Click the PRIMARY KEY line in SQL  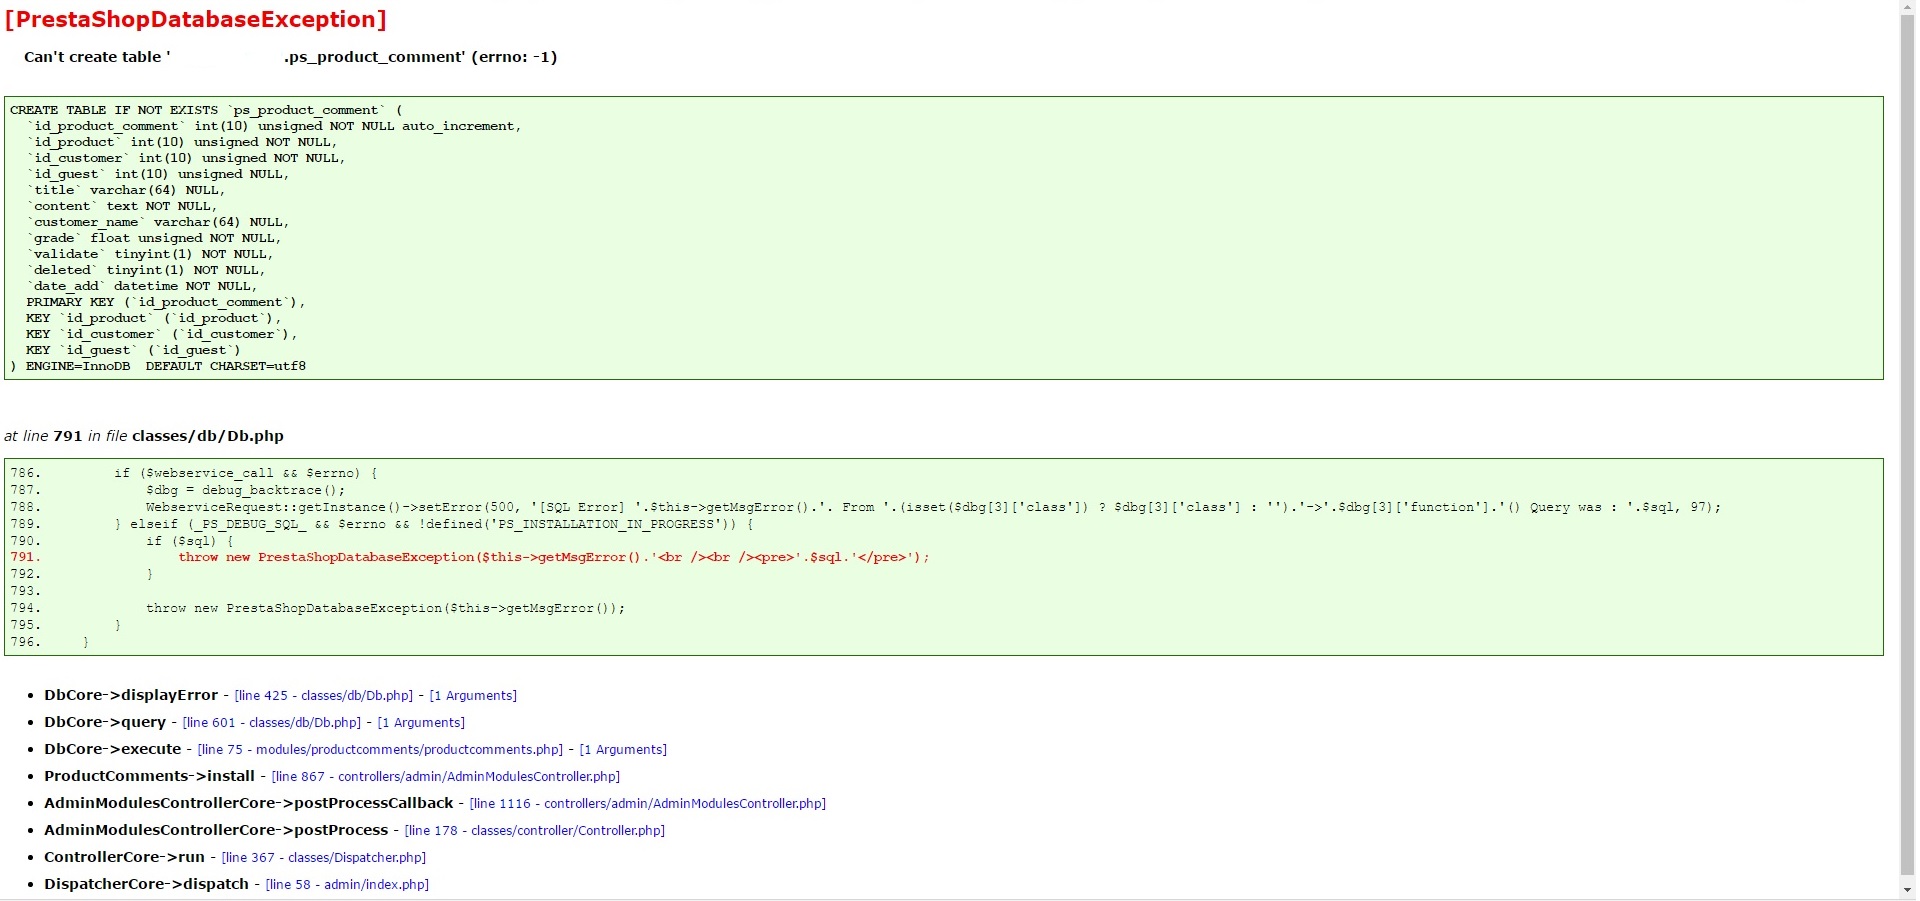coord(166,302)
